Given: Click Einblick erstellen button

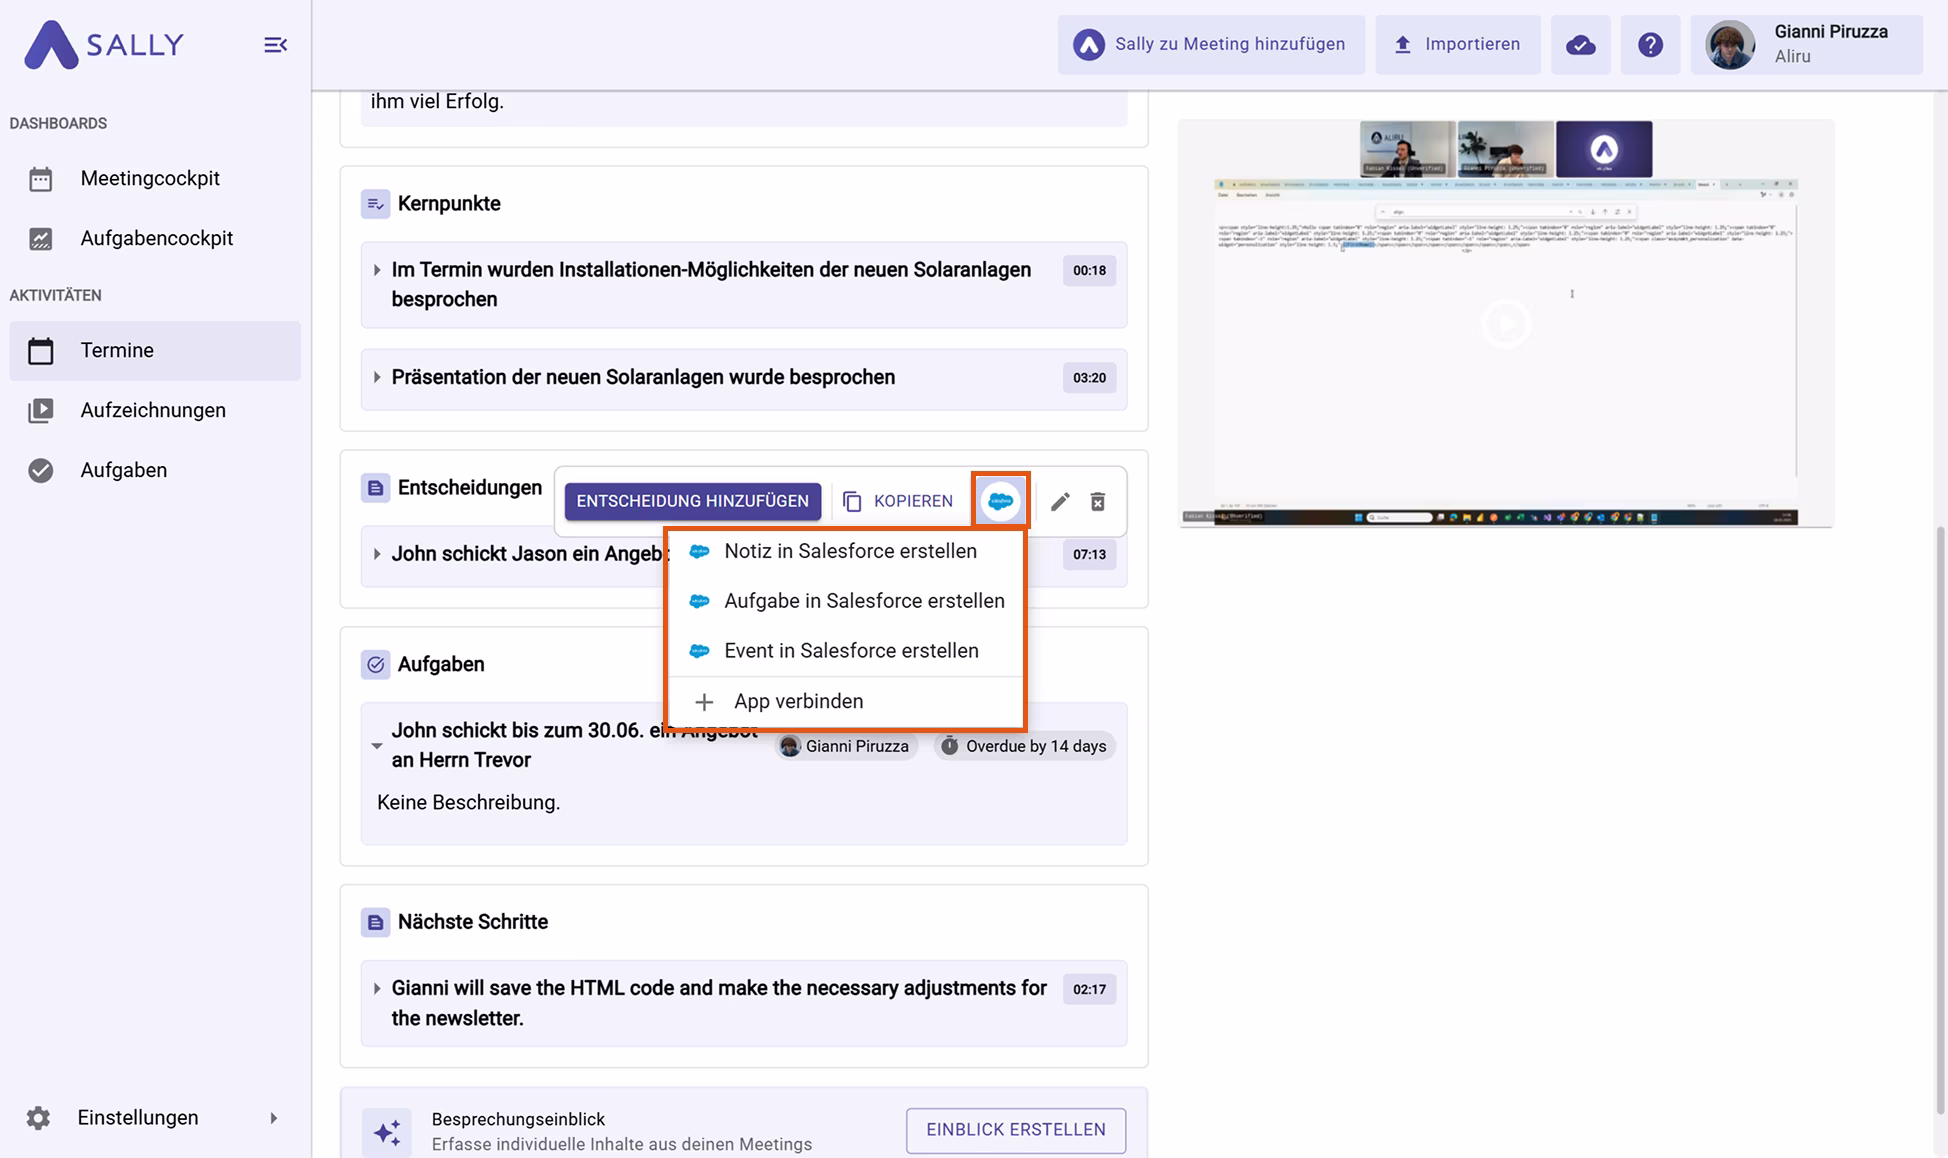Looking at the screenshot, I should coord(1016,1130).
